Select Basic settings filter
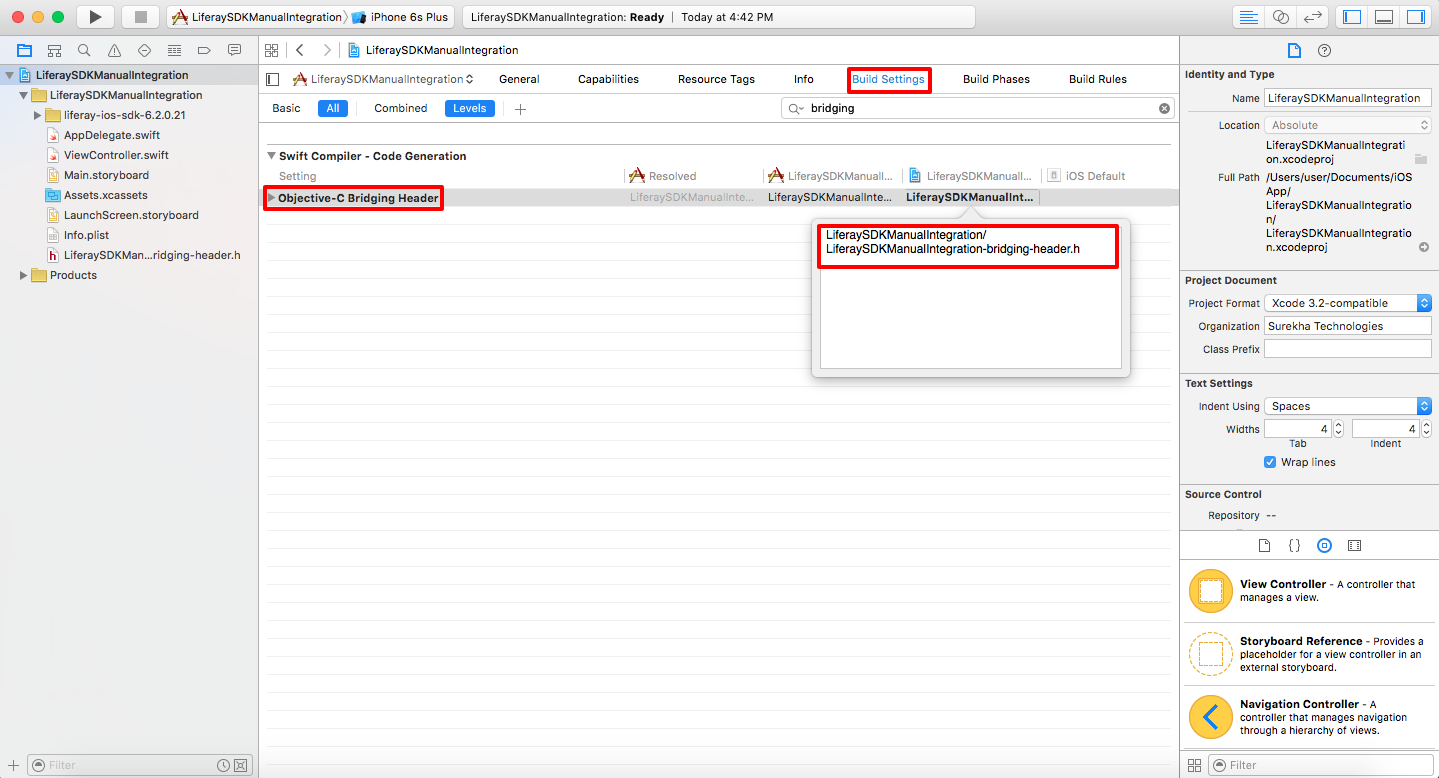 coord(286,108)
